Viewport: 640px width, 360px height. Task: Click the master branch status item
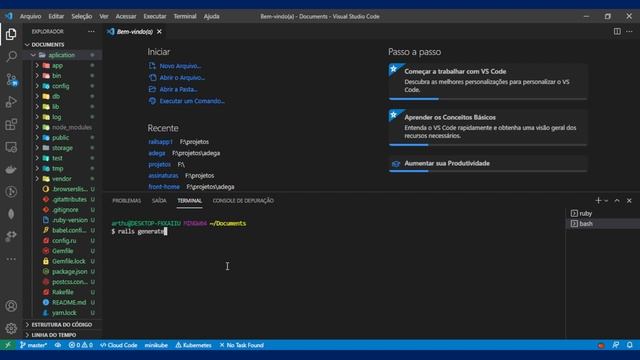click(x=33, y=345)
